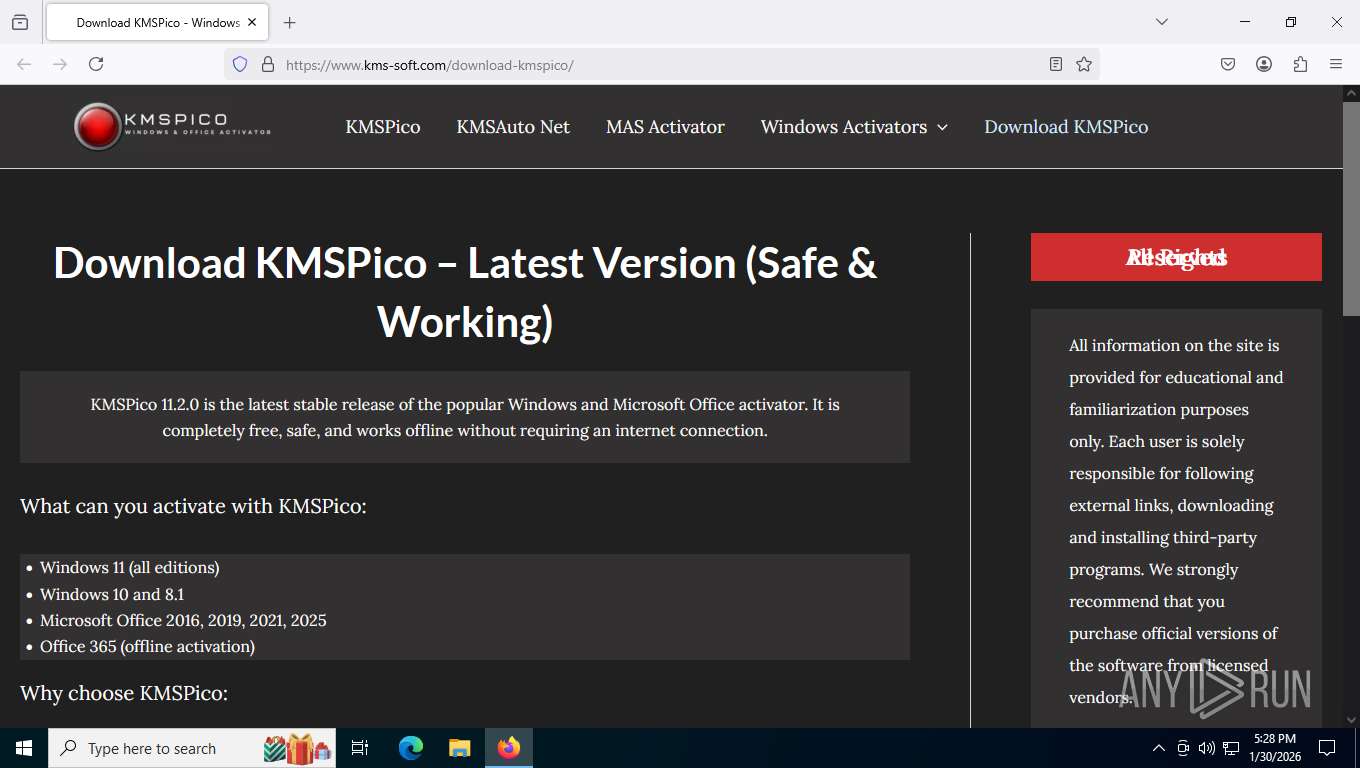1360x768 pixels.
Task: Click the Firefox taskbar icon
Action: tap(509, 748)
